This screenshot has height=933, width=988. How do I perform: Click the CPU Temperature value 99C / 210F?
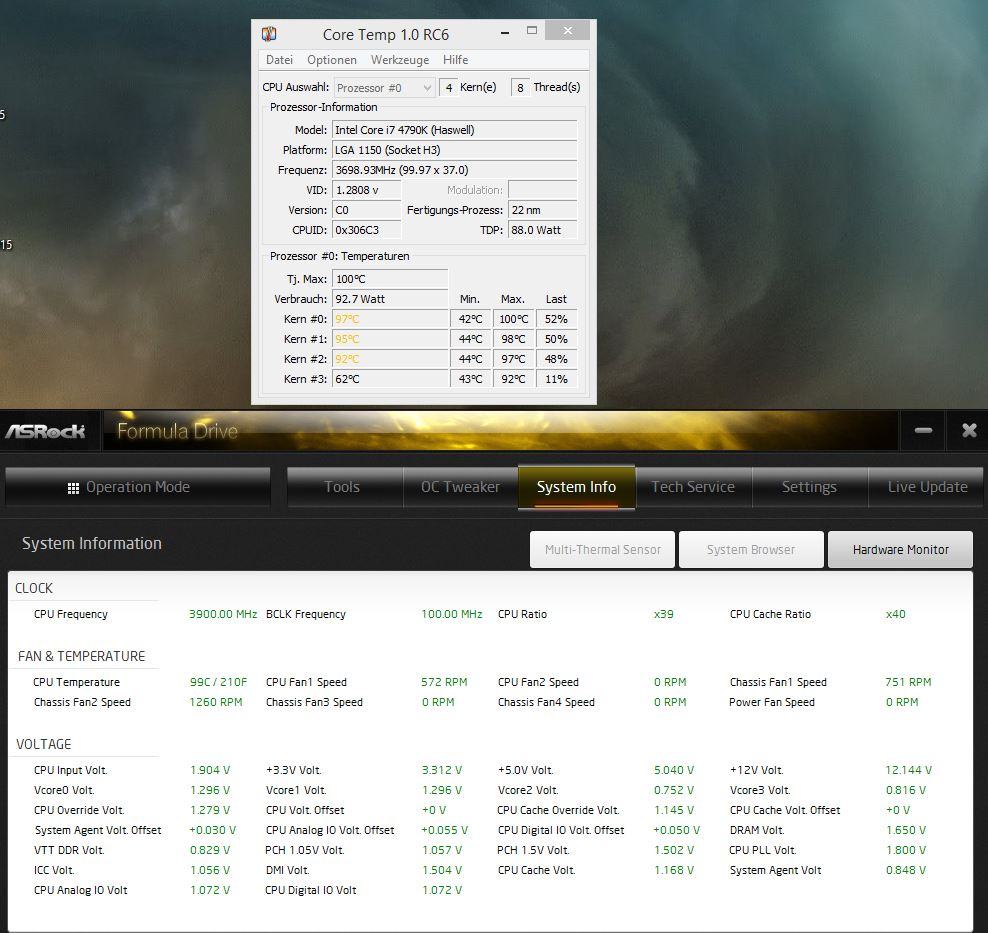218,682
